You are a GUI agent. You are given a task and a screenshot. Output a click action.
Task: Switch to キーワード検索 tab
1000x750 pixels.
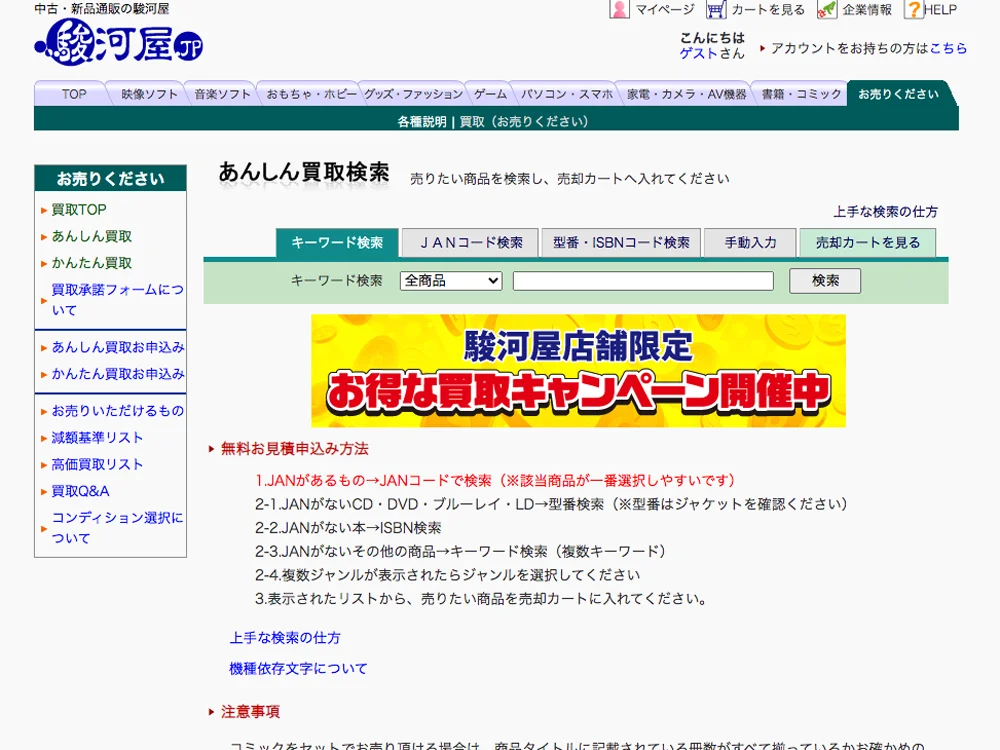[337, 243]
